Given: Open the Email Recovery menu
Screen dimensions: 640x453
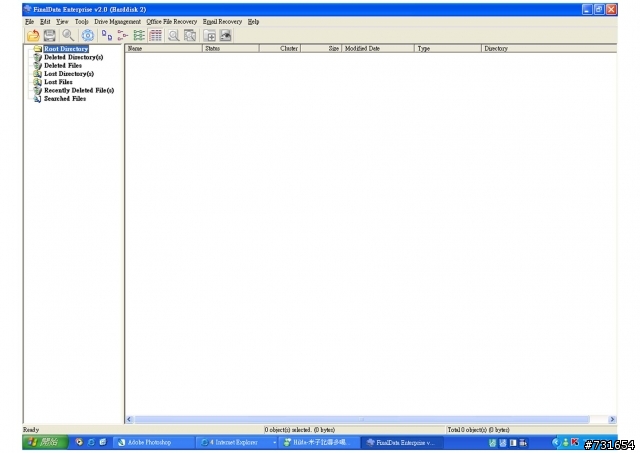Looking at the screenshot, I should (222, 22).
